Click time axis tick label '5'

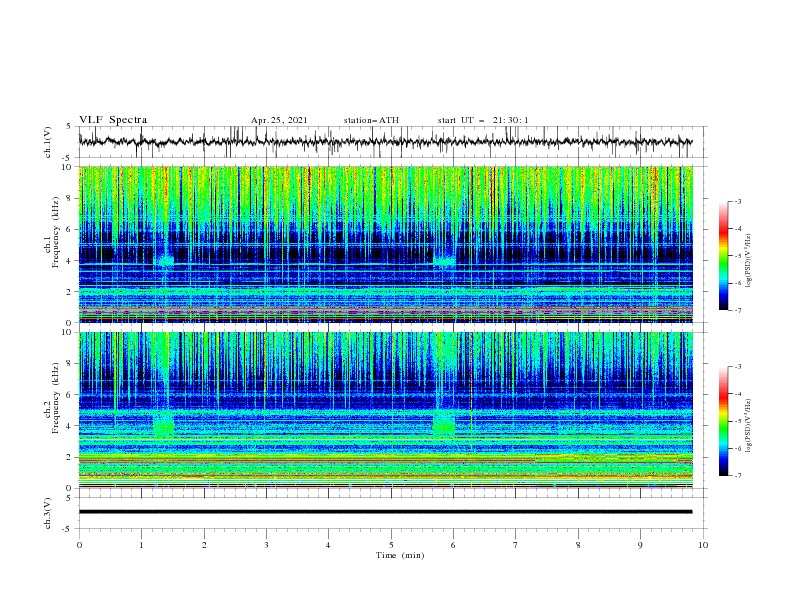(x=391, y=545)
